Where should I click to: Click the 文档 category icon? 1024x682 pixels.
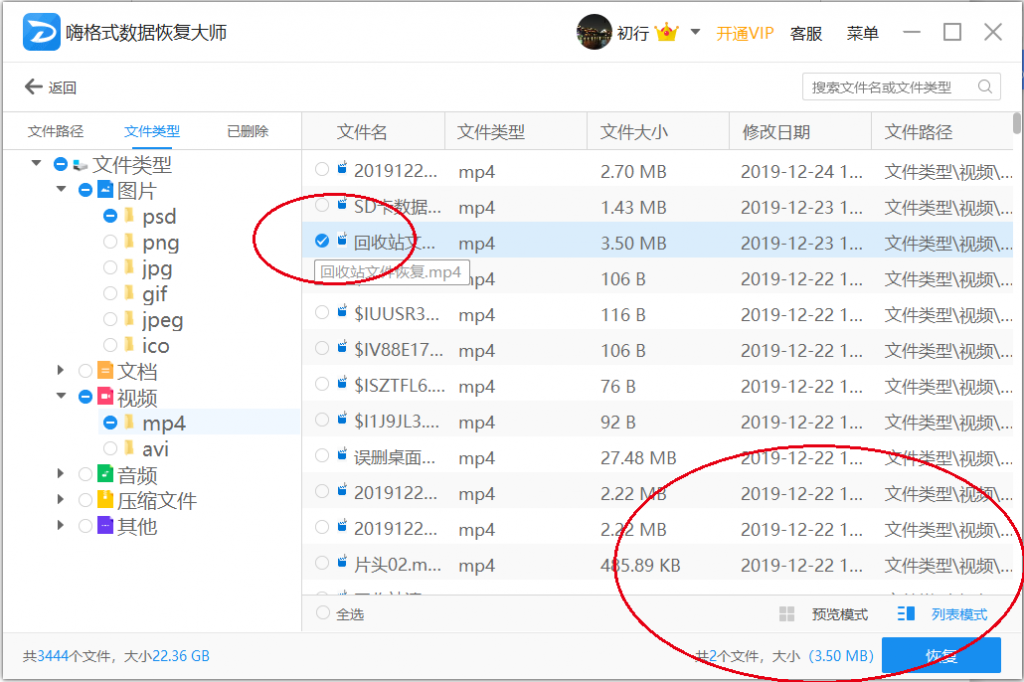click(105, 370)
